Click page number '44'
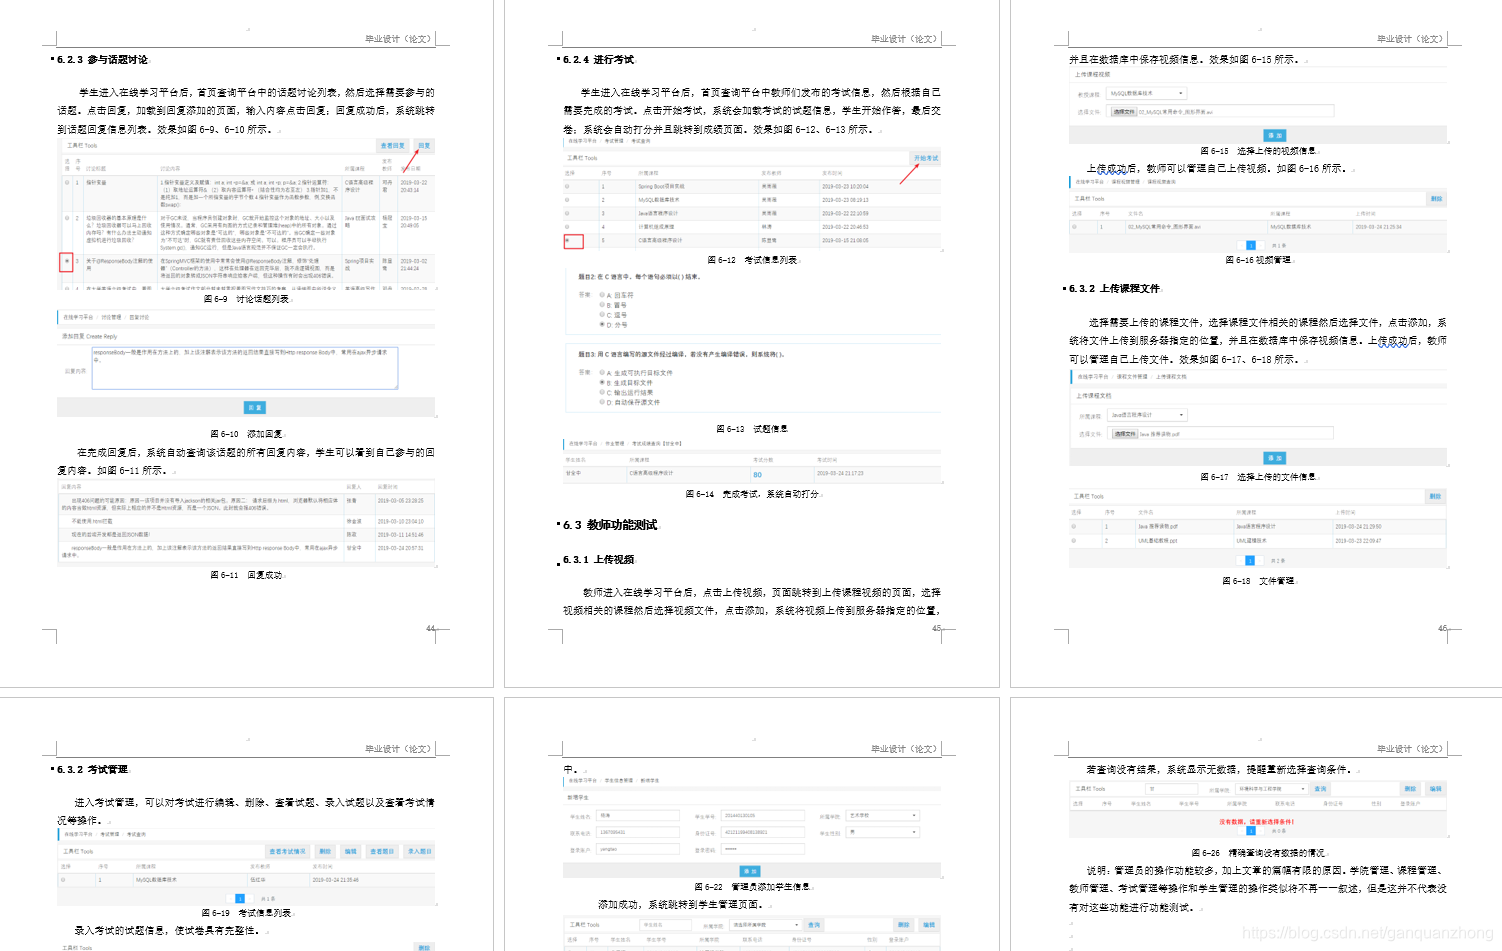This screenshot has width=1502, height=951. pyautogui.click(x=431, y=629)
